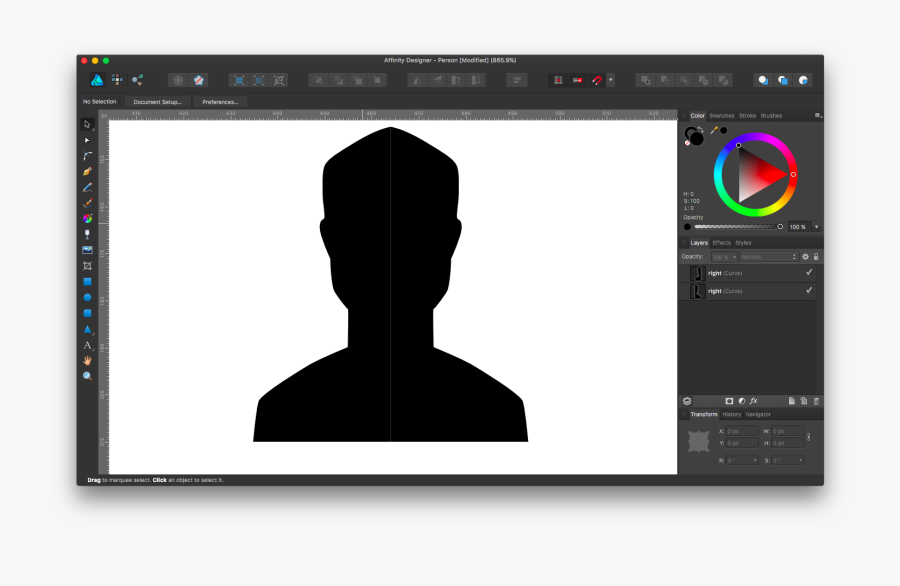Toggle the lock icon in the Layers panel
Screen dimensions: 900x586
pos(816,256)
